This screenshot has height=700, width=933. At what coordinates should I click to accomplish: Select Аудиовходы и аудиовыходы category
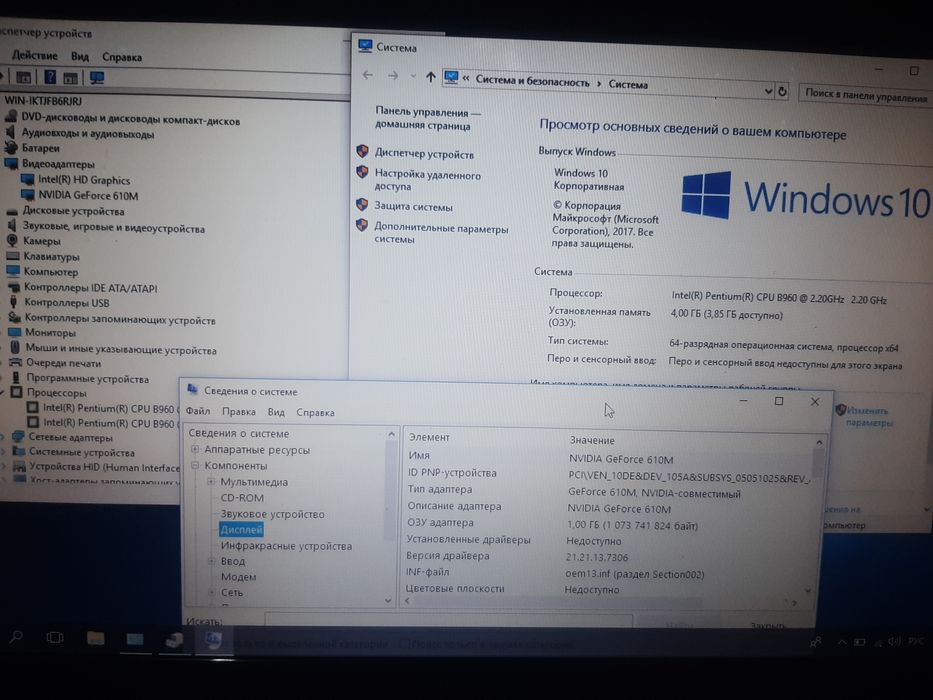87,134
